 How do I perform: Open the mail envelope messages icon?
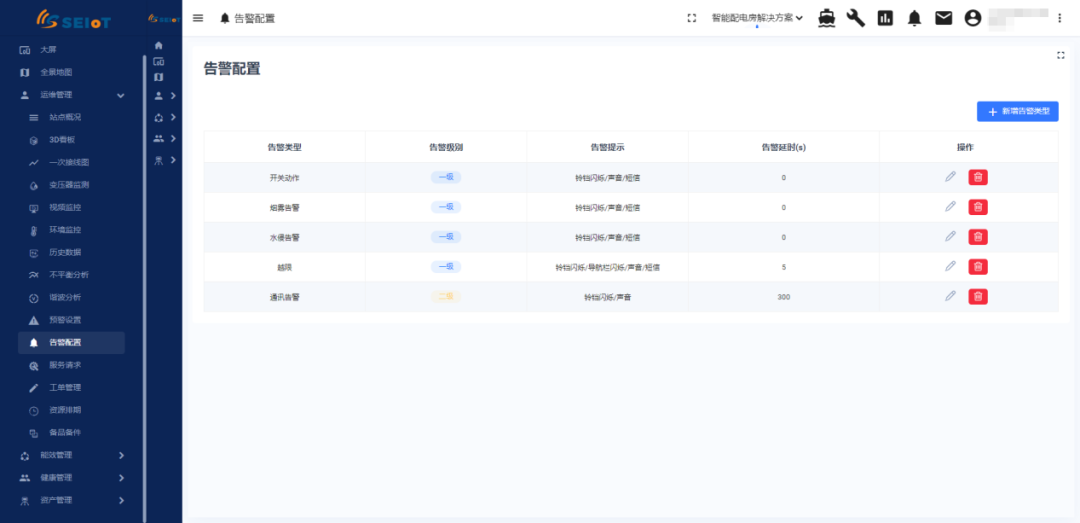pos(943,18)
